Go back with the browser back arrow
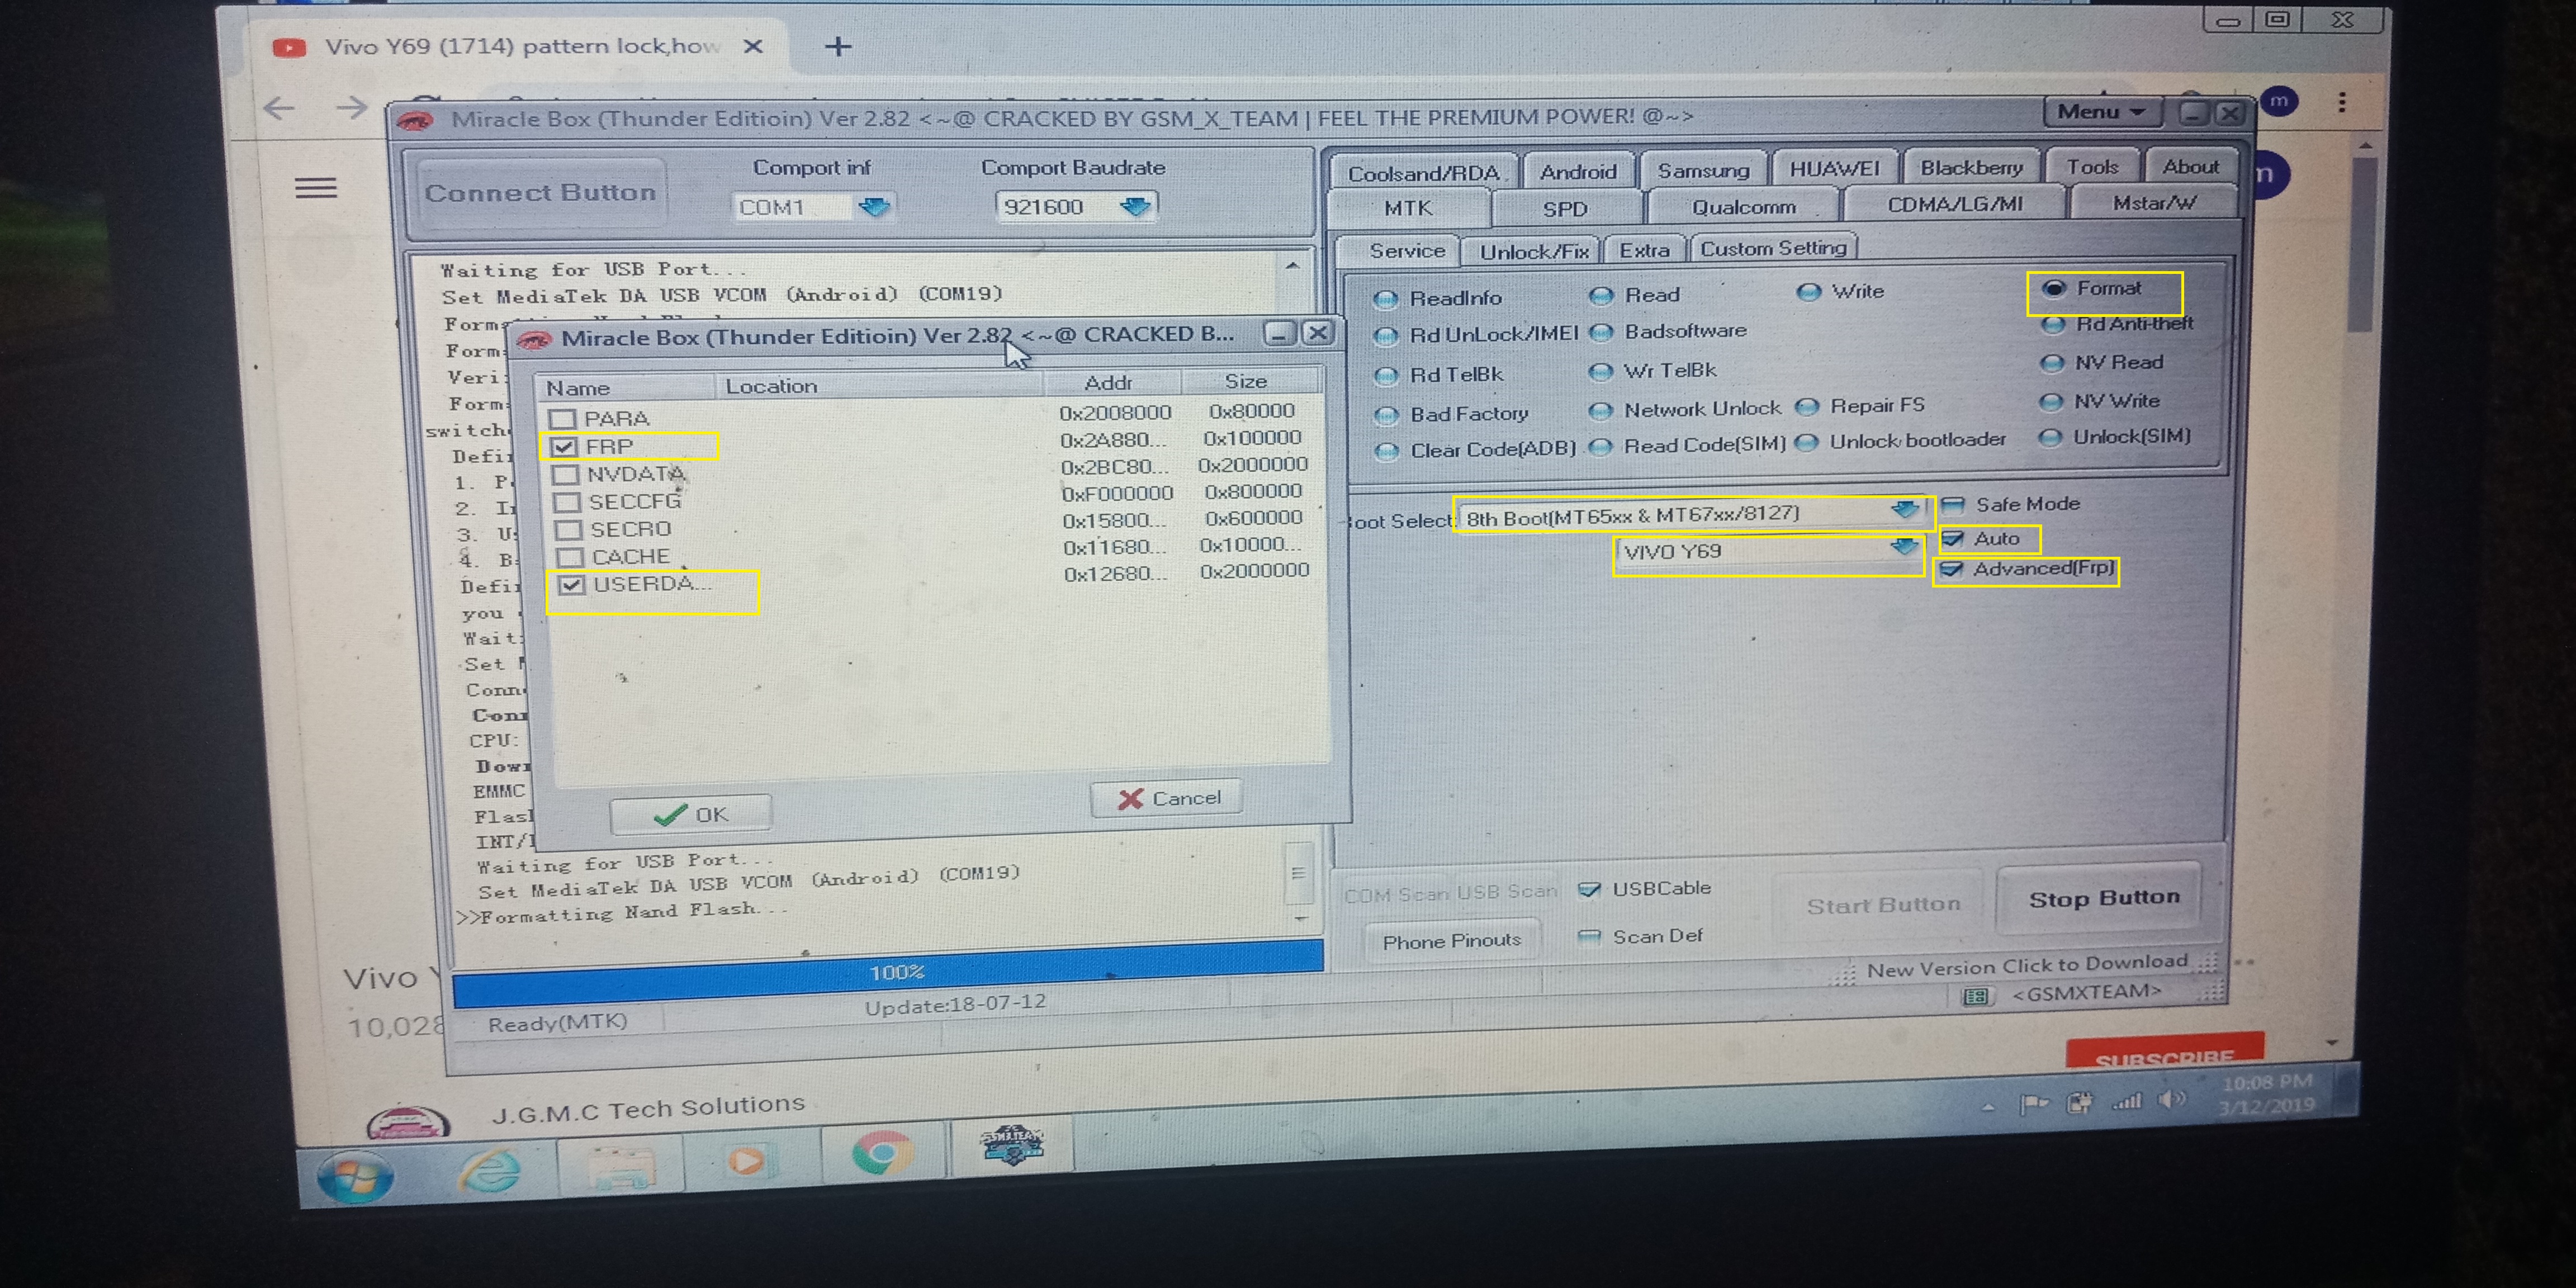Image resolution: width=2576 pixels, height=1288 pixels. (x=280, y=108)
